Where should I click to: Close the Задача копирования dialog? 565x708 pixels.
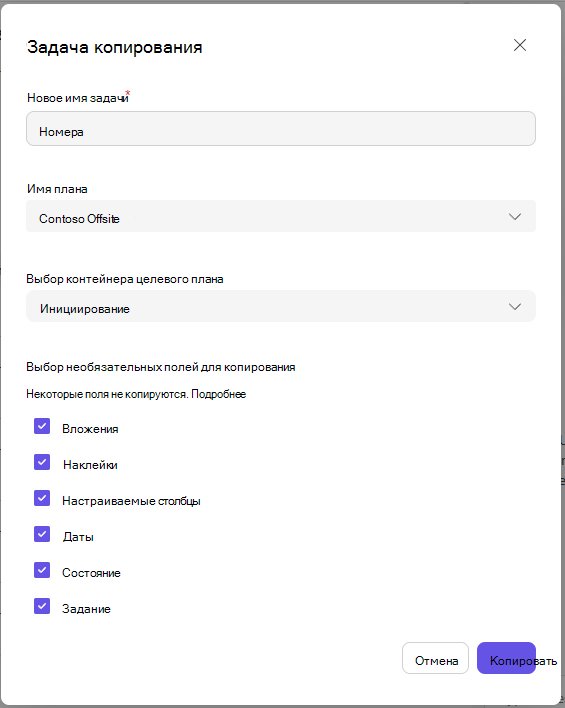[520, 45]
